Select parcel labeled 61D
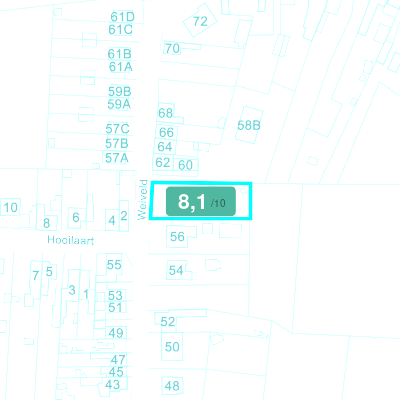The width and height of the screenshot is (400, 400). coord(122,17)
